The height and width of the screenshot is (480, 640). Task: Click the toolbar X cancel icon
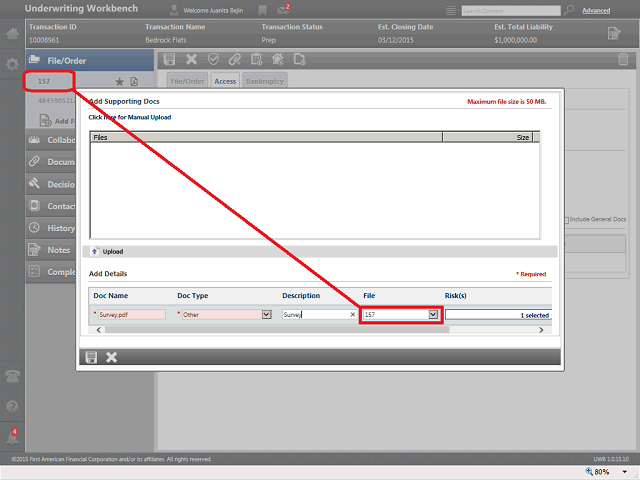pos(191,60)
